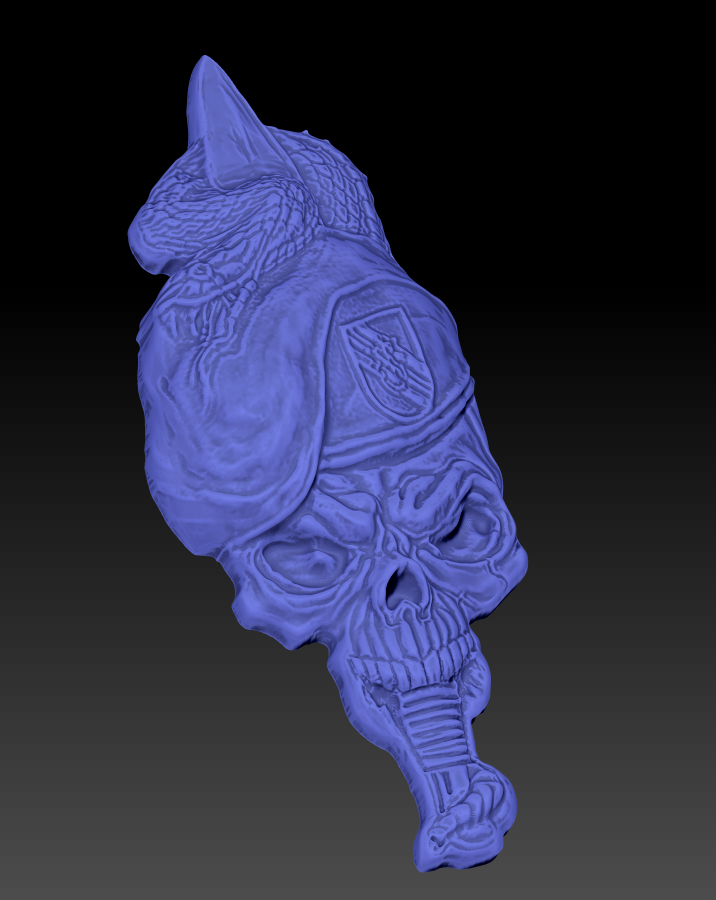Click the ribbed dagger grip below the jaw

pos(436,729)
